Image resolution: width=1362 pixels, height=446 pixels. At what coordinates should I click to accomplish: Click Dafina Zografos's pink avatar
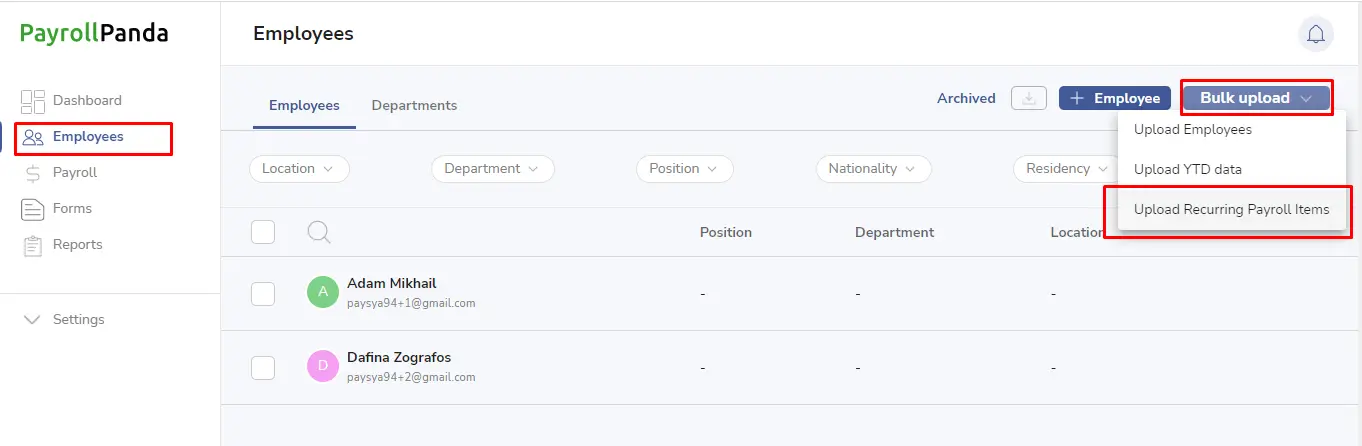click(323, 366)
